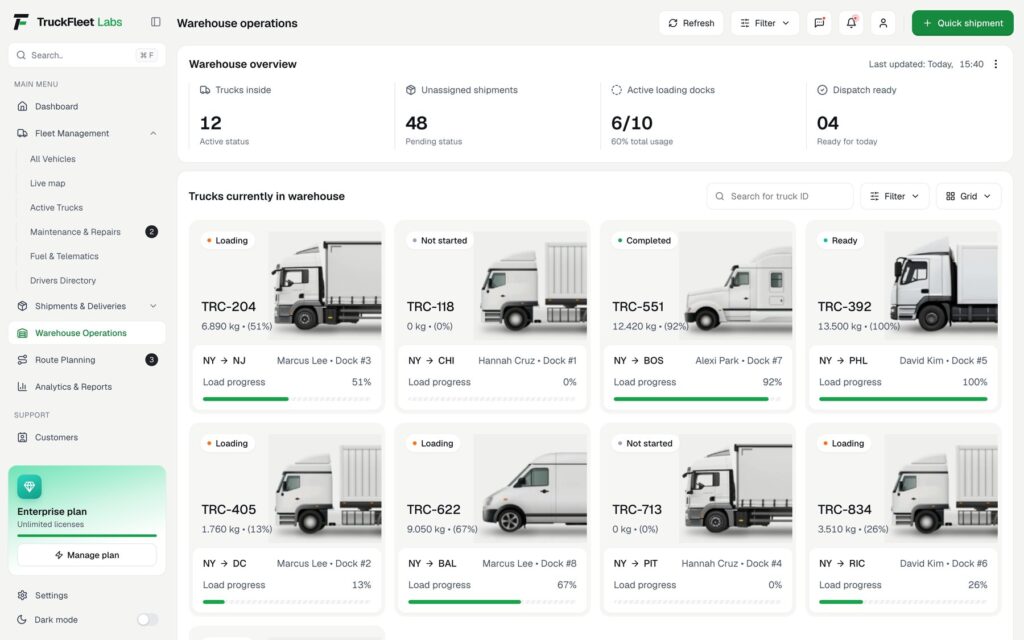Click the TRC-405 truck ID text

[x=229, y=509]
